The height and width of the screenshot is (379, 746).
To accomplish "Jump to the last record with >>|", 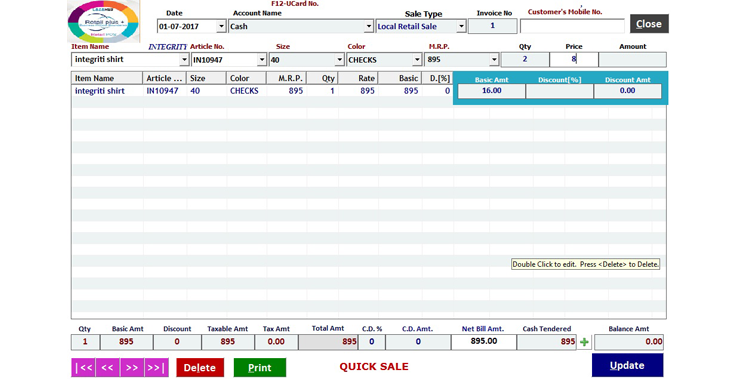I will click(157, 368).
